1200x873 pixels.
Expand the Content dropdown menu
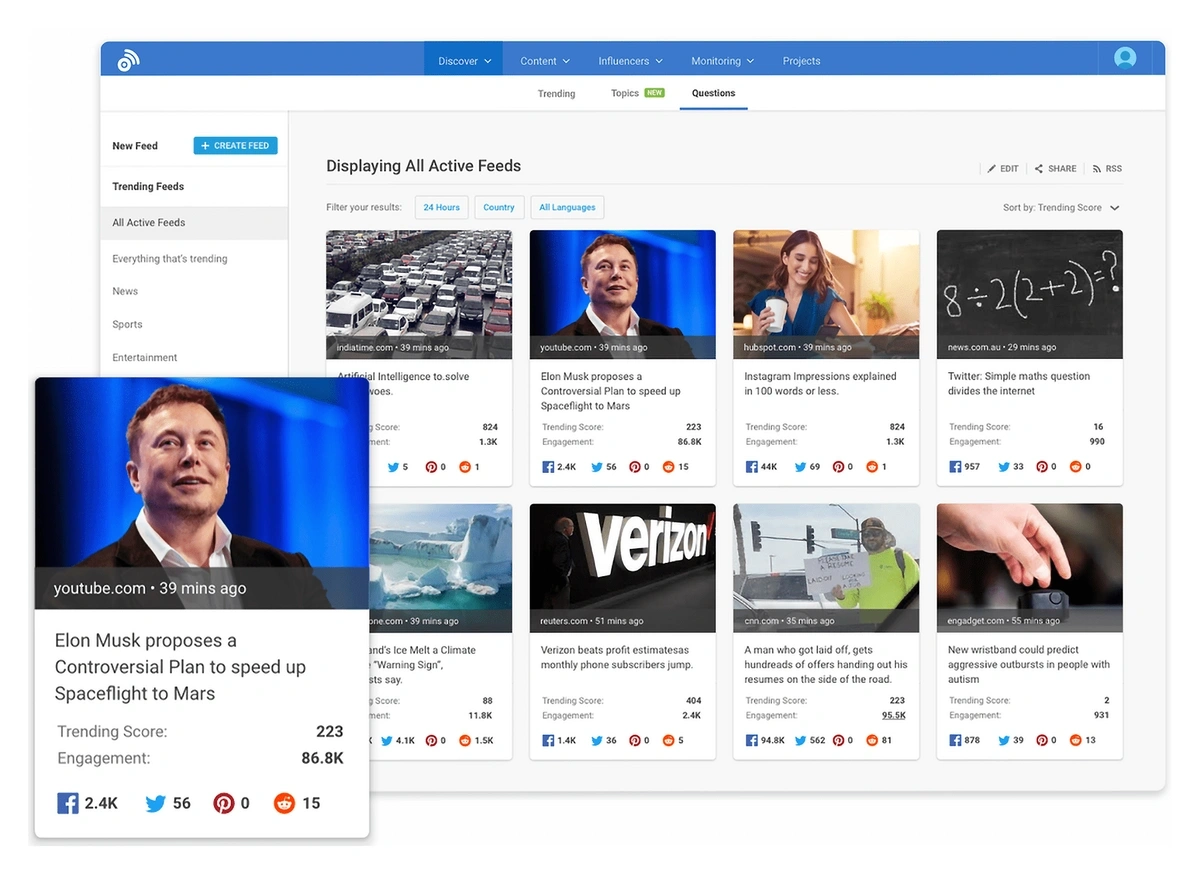click(545, 61)
